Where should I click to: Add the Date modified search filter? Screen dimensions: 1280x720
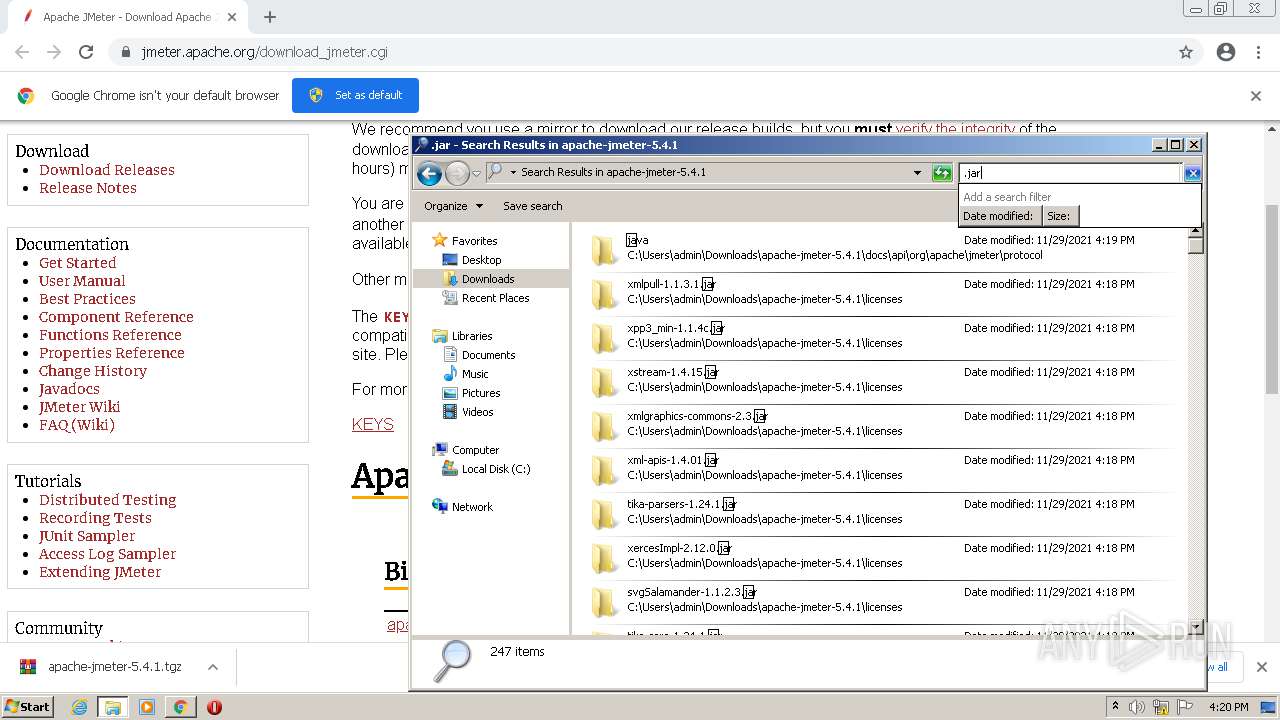click(998, 216)
